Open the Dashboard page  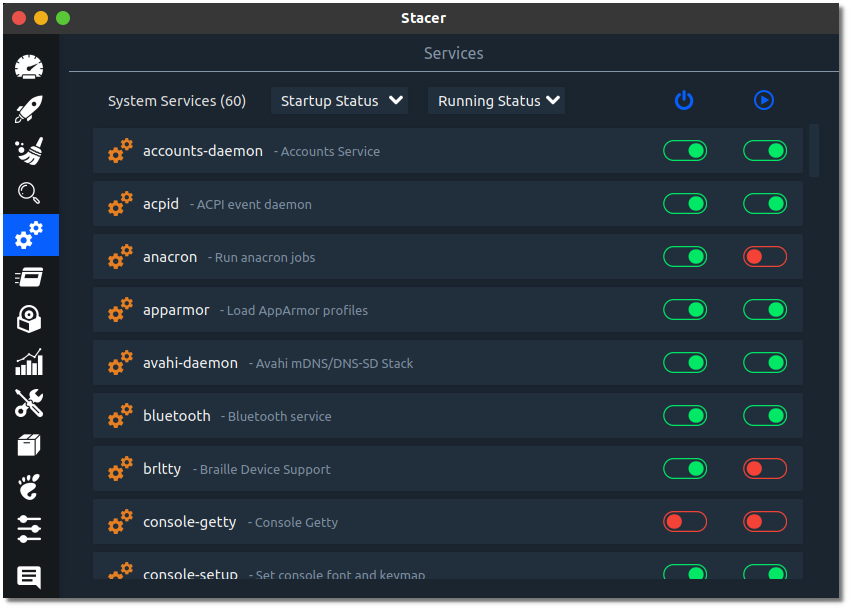29,67
